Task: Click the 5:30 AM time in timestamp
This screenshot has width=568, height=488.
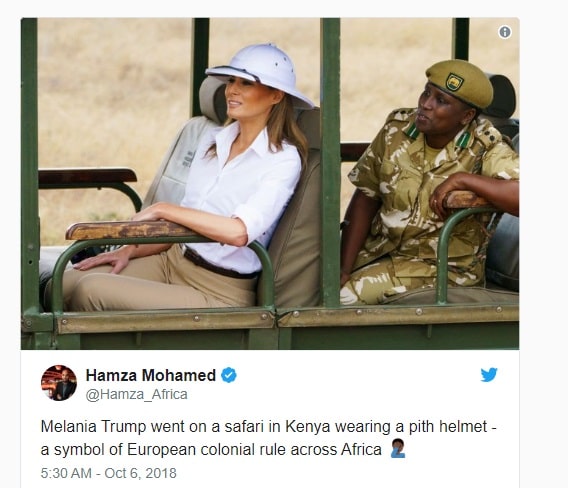Action: (x=66, y=473)
